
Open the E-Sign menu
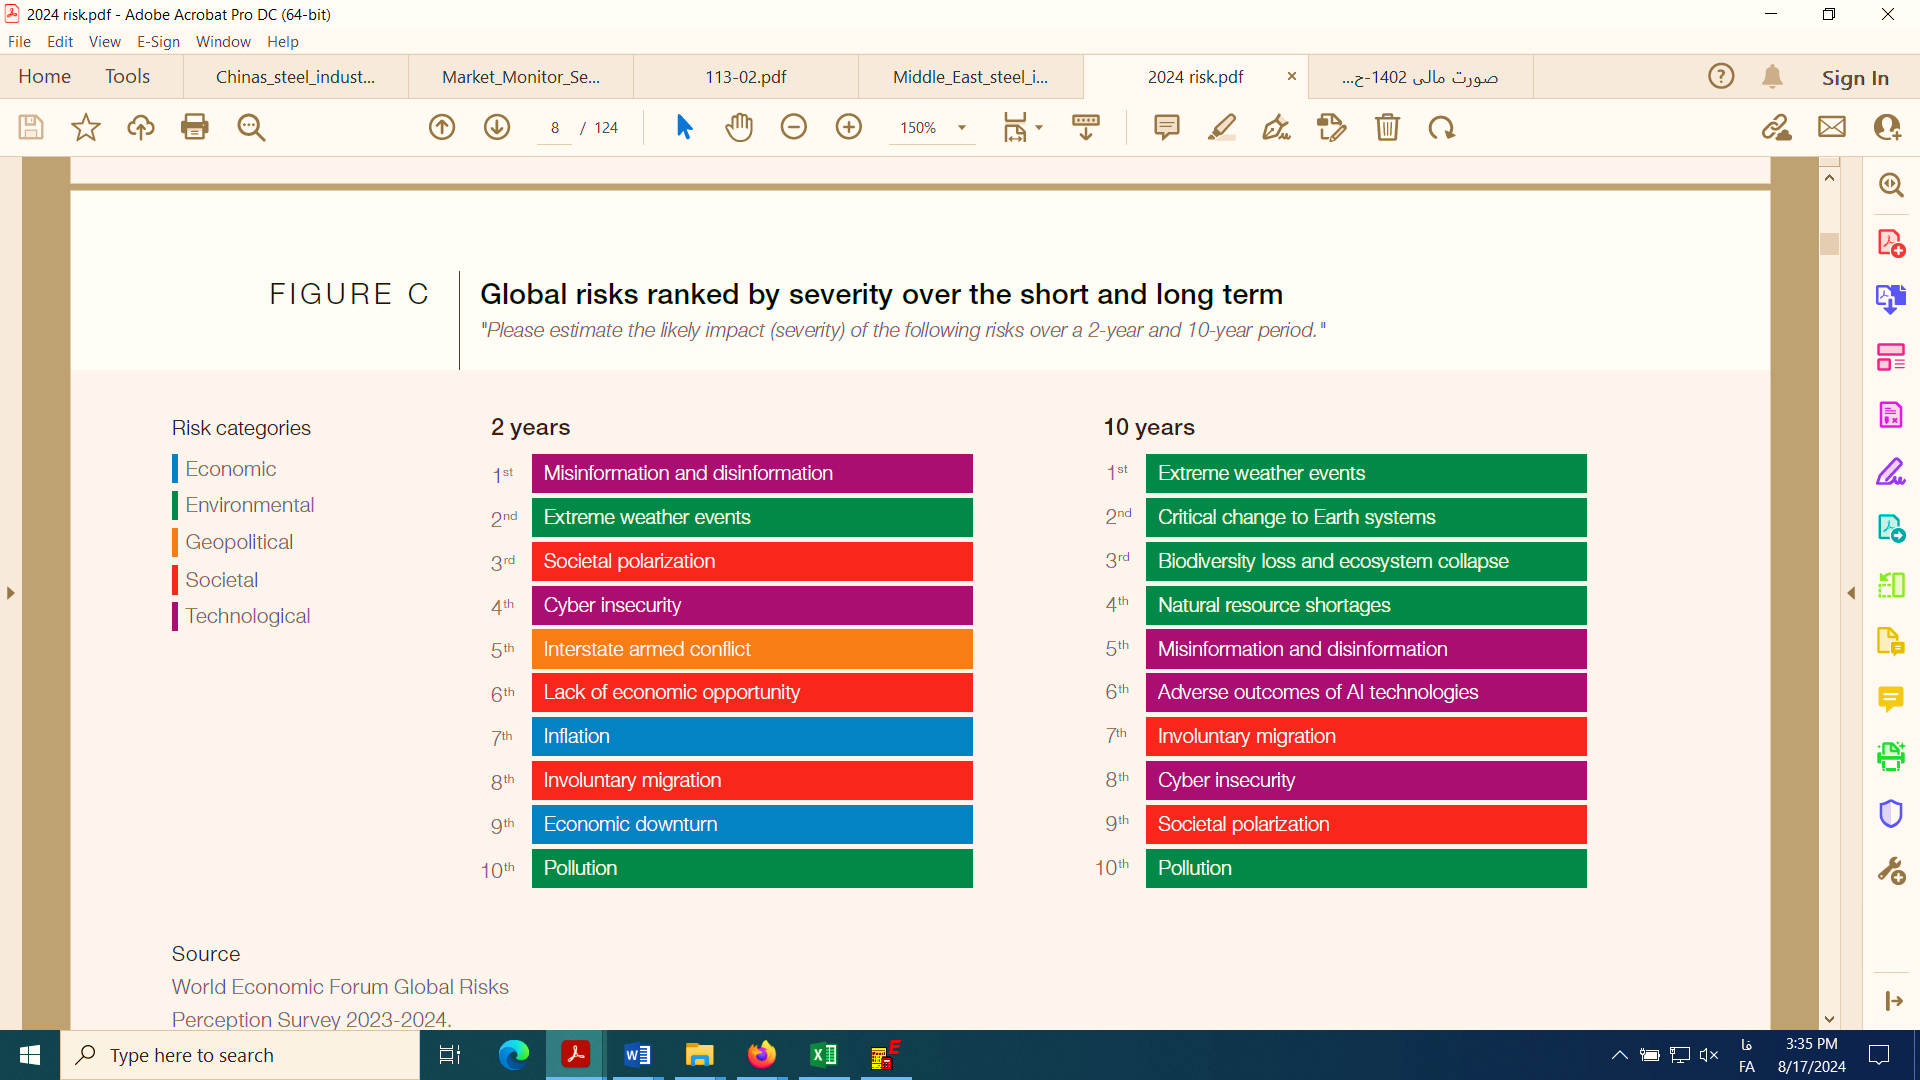pos(158,42)
